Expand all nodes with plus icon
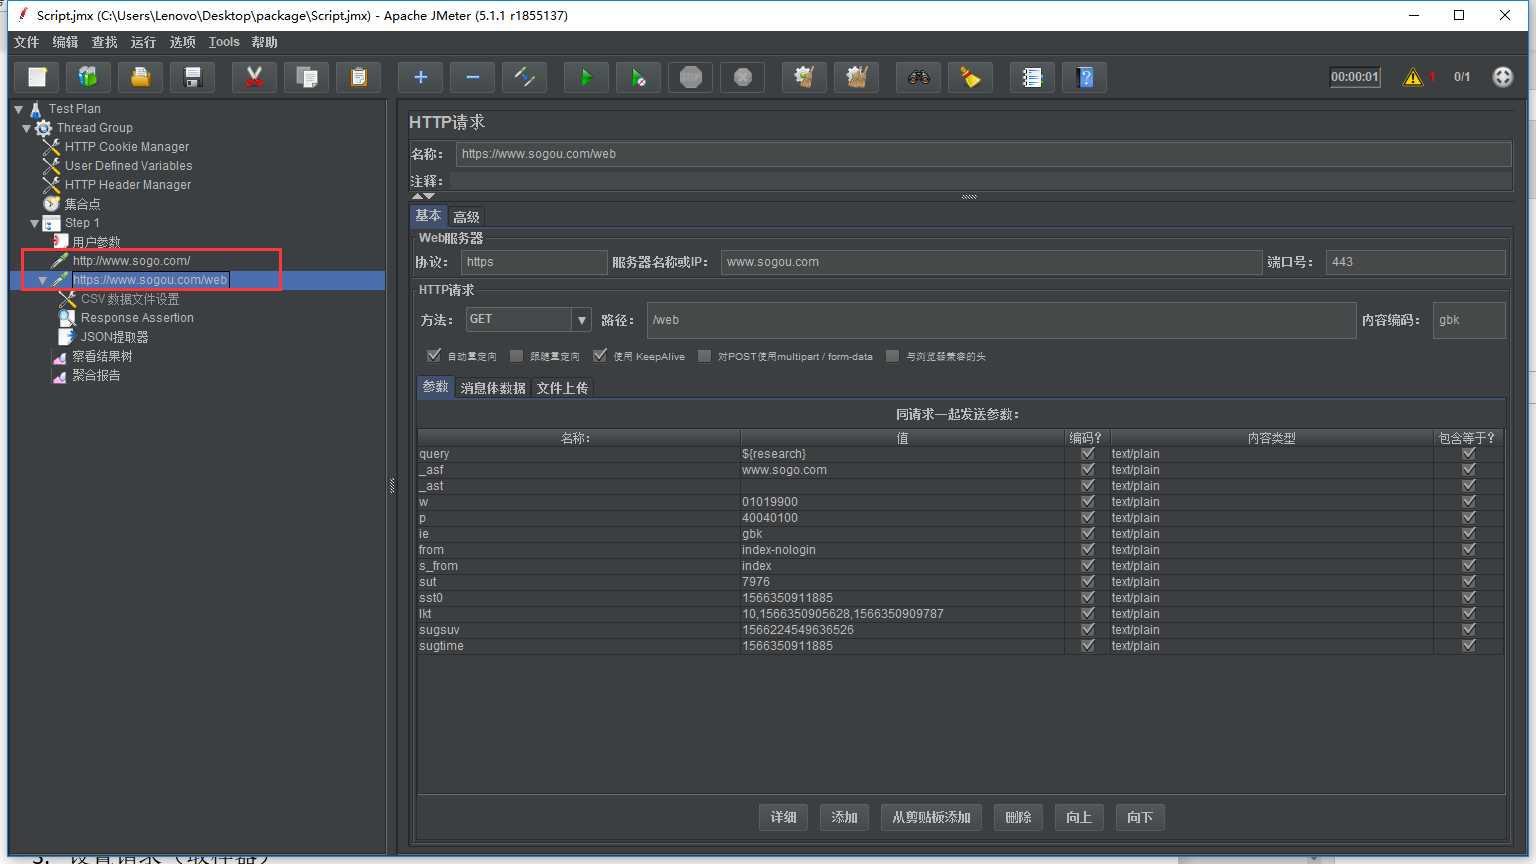 [420, 77]
